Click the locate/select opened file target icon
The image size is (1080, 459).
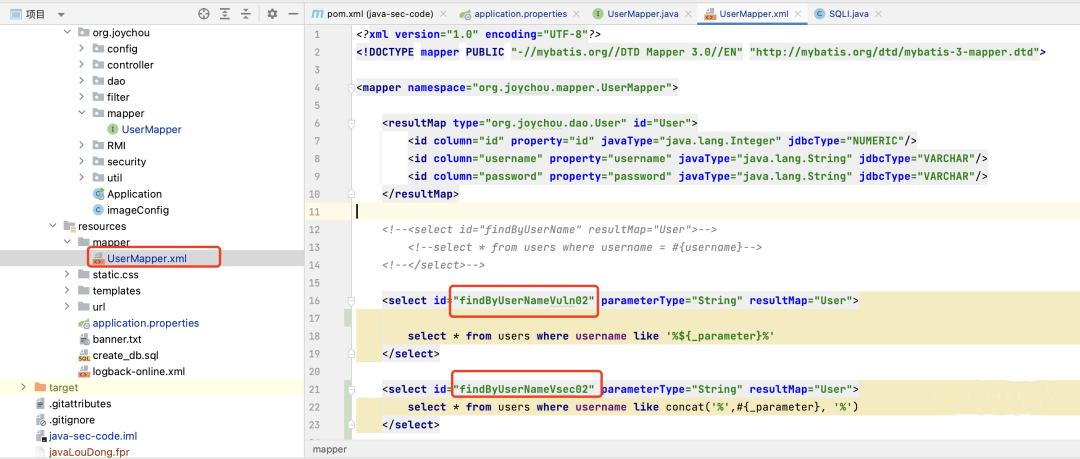pyautogui.click(x=203, y=14)
